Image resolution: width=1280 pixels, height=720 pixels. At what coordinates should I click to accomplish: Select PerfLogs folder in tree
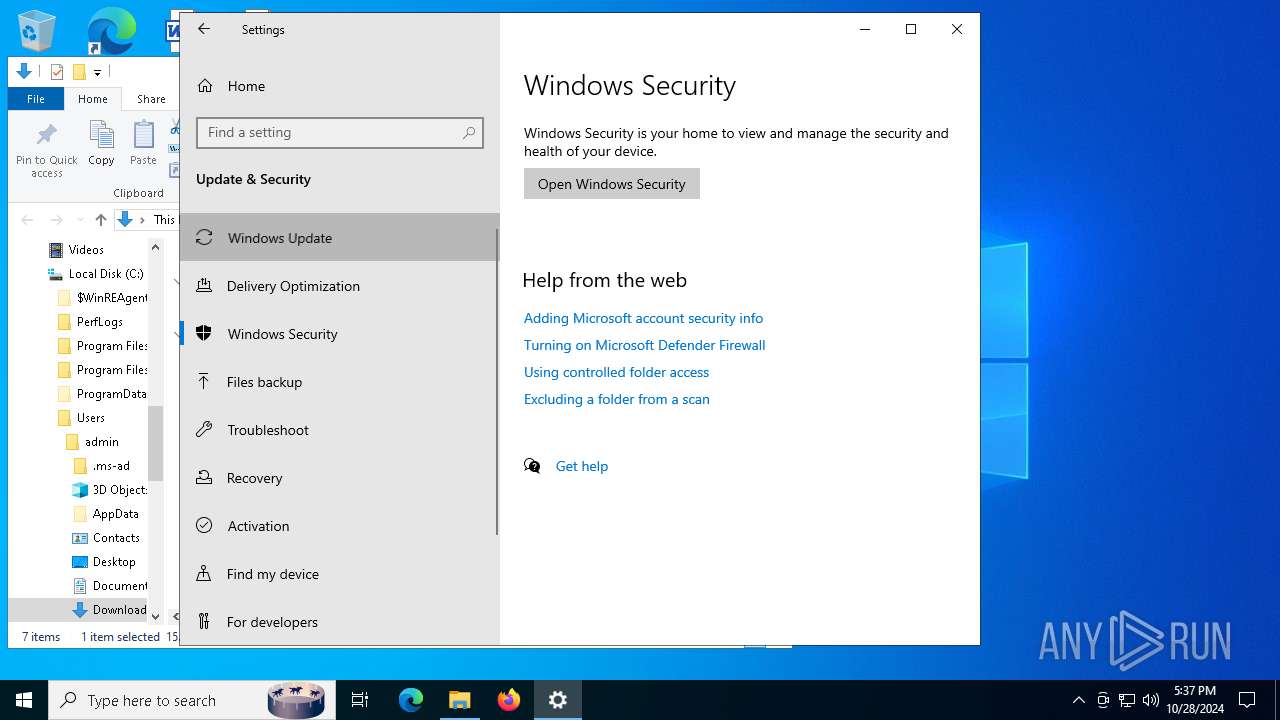(x=100, y=321)
